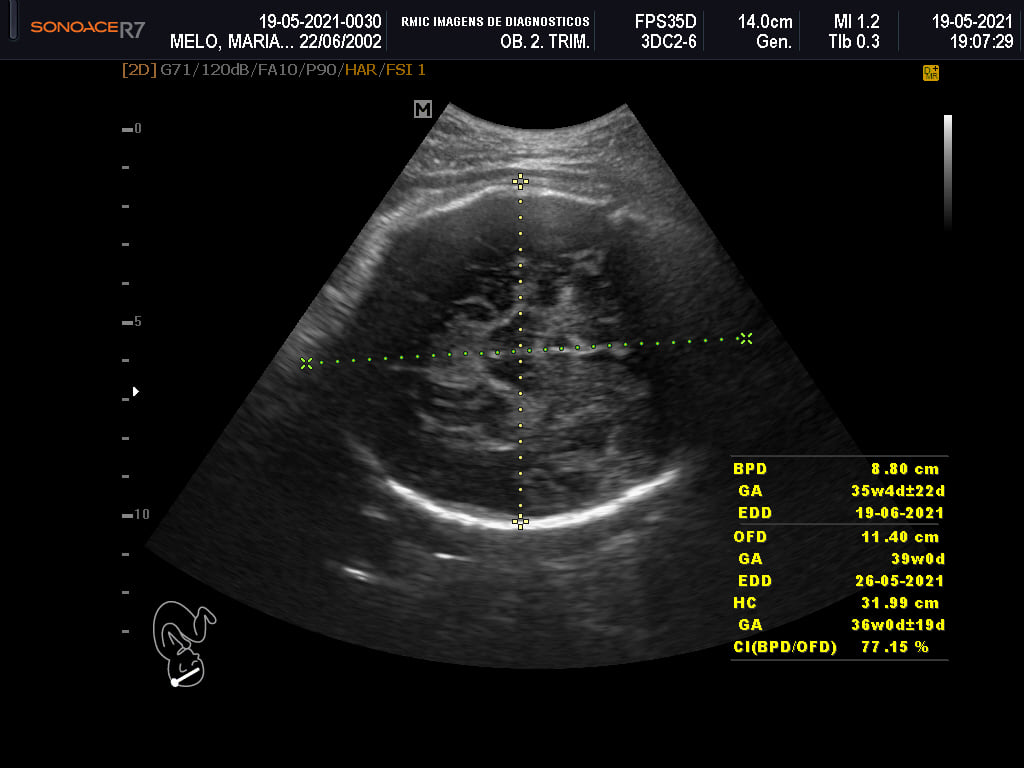
Task: Click the HAR harmonic indicator
Action: pos(360,70)
